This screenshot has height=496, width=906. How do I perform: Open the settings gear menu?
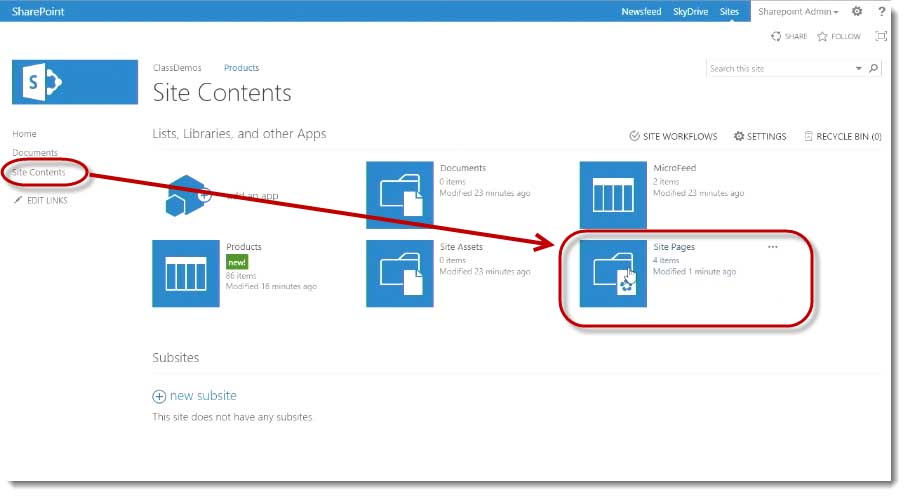pyautogui.click(x=857, y=11)
